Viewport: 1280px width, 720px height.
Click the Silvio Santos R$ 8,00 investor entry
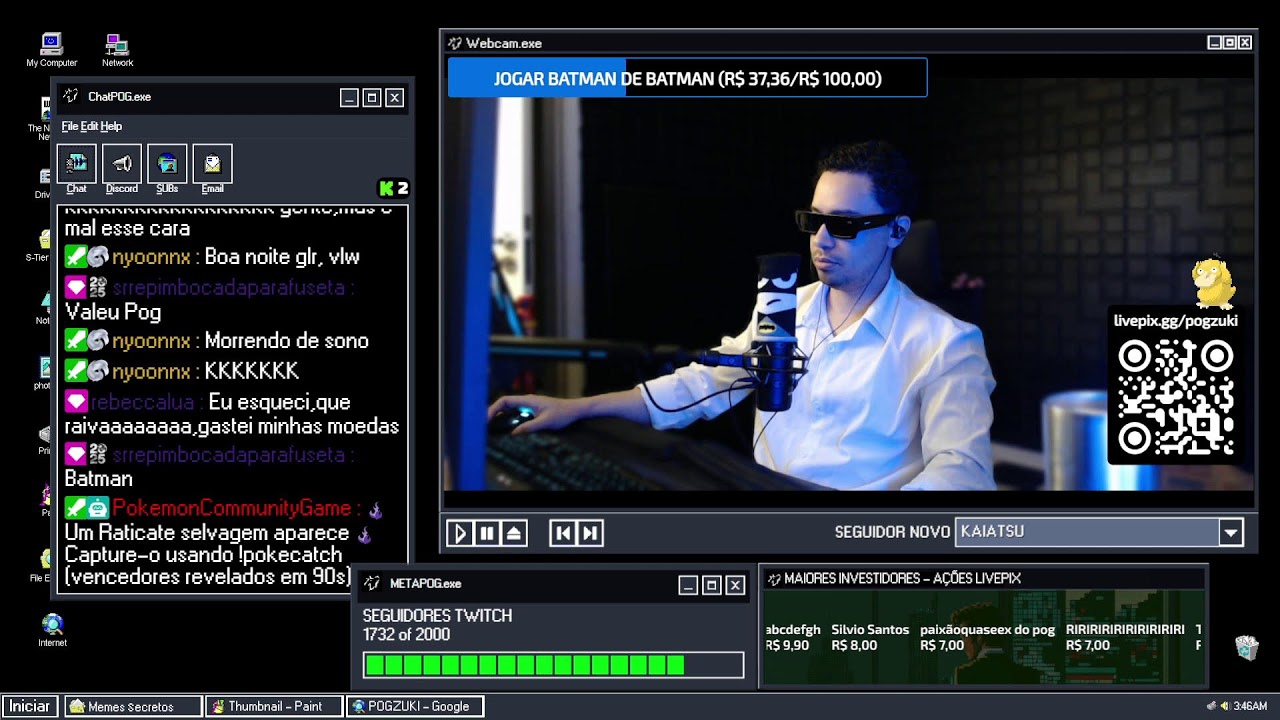point(870,638)
